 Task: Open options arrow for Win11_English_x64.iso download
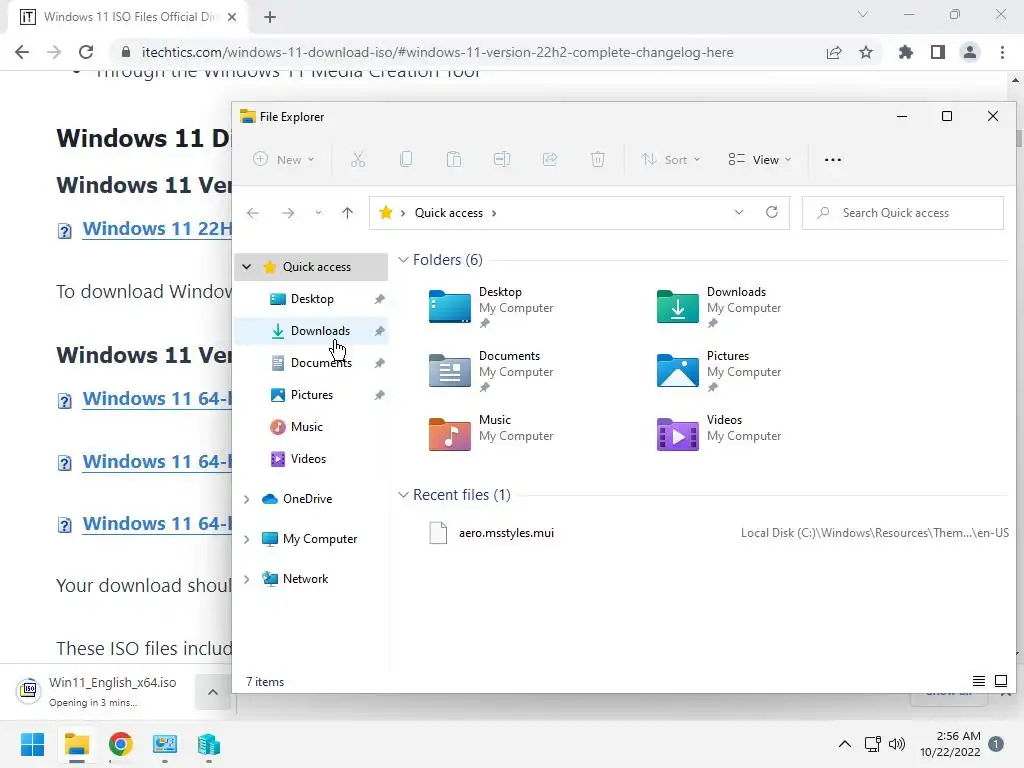tap(213, 692)
